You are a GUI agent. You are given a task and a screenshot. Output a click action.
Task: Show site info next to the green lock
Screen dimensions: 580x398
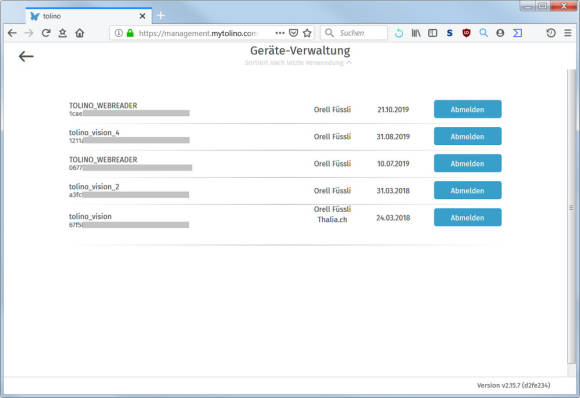tap(118, 33)
